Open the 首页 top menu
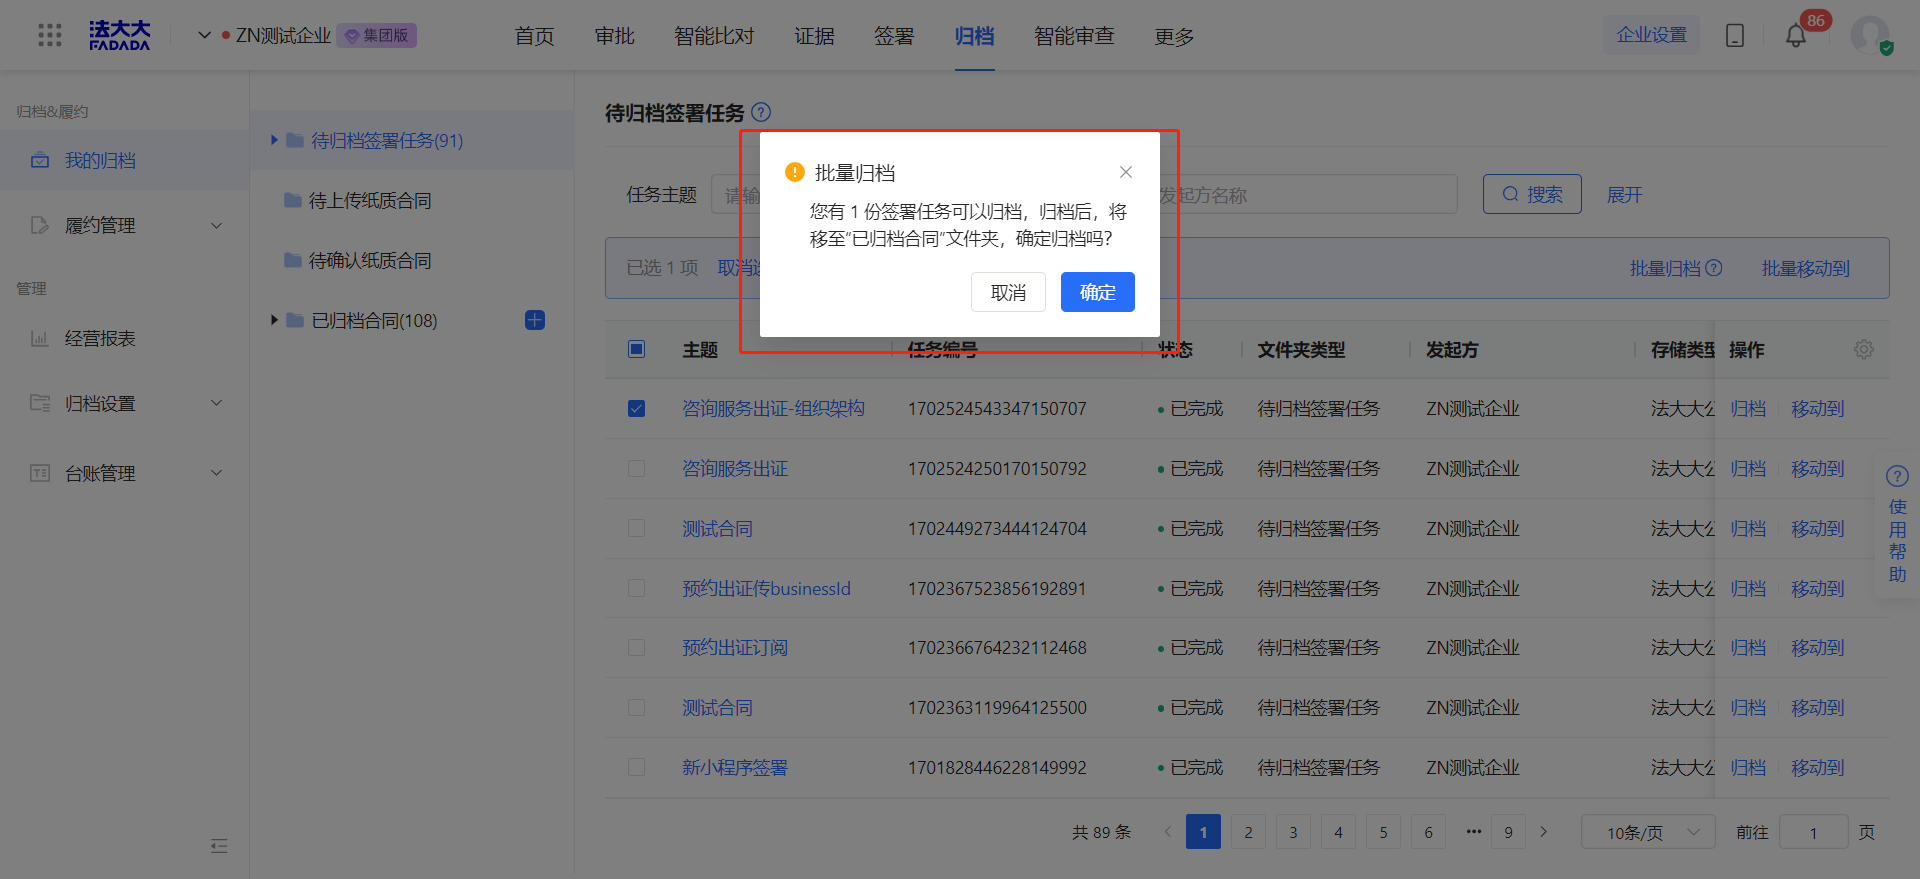1920x879 pixels. (x=534, y=36)
